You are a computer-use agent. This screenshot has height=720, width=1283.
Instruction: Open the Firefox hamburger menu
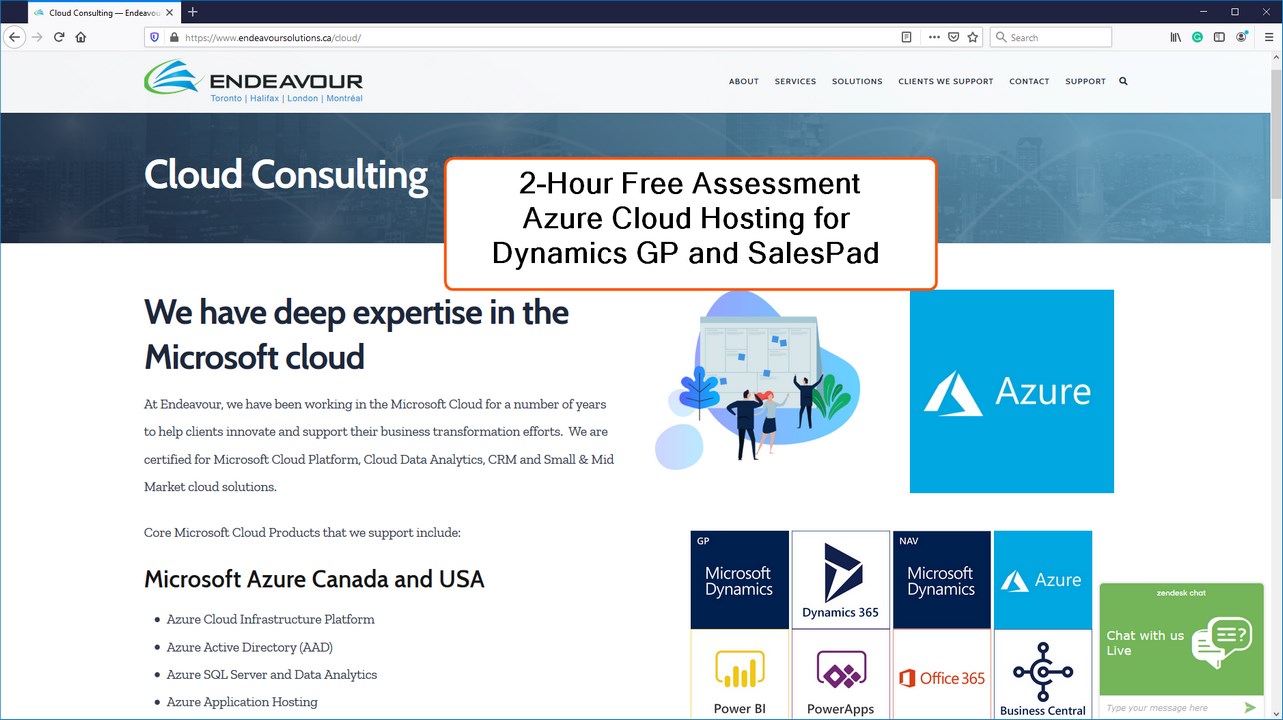1268,37
